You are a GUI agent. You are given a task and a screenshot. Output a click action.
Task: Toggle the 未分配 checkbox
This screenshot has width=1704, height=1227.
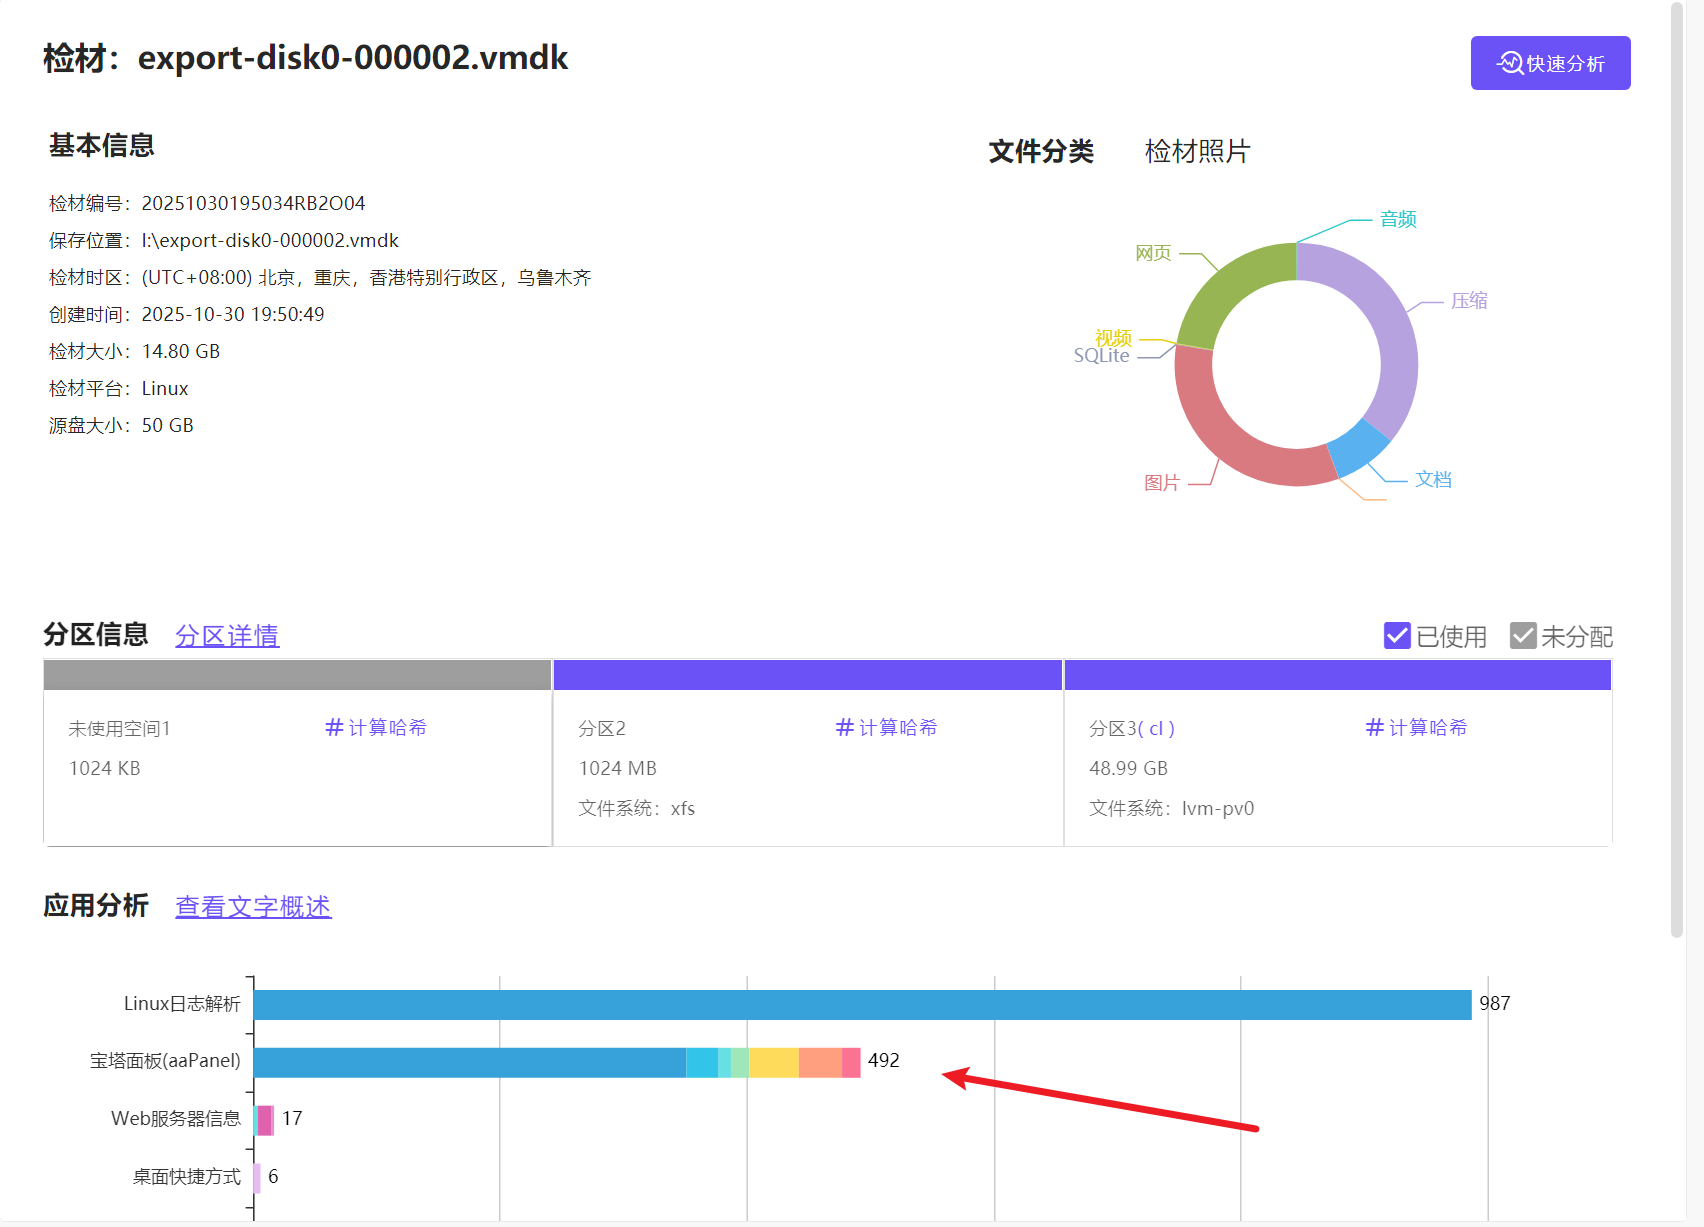click(1523, 636)
